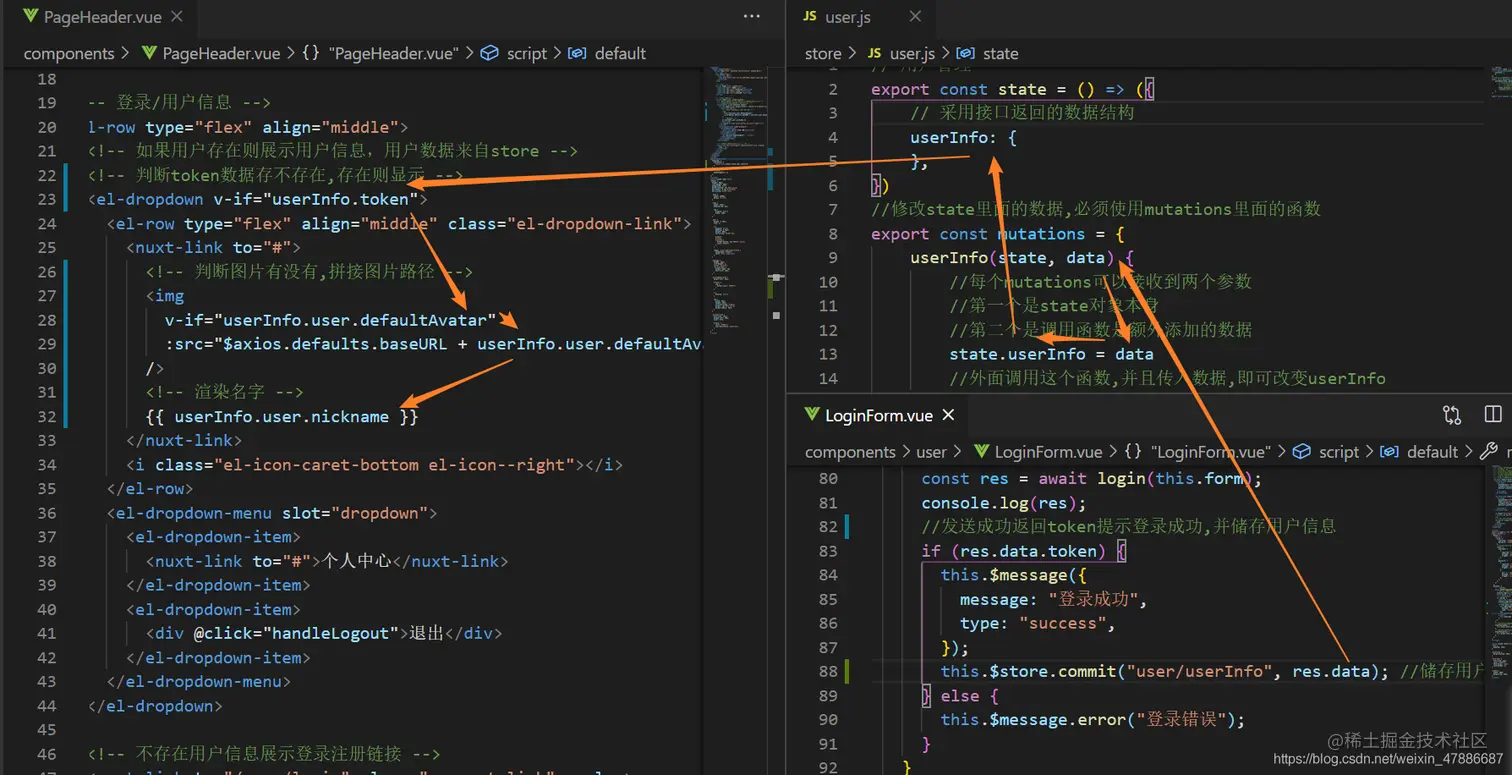This screenshot has width=1512, height=775.
Task: Click 'script' breadcrumb in PageHeader.vue pane
Action: point(526,53)
